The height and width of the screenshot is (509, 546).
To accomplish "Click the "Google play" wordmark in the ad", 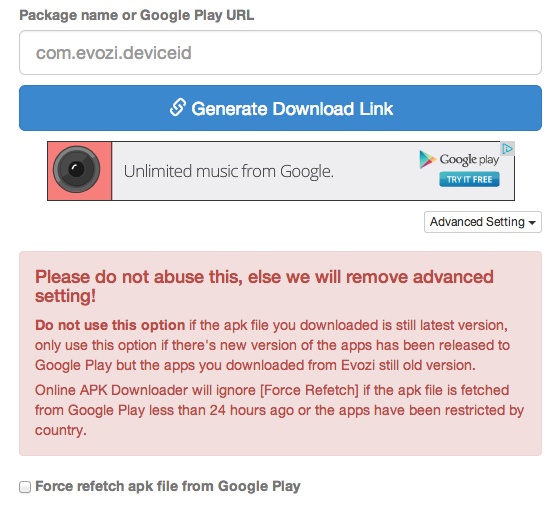I will [469, 160].
